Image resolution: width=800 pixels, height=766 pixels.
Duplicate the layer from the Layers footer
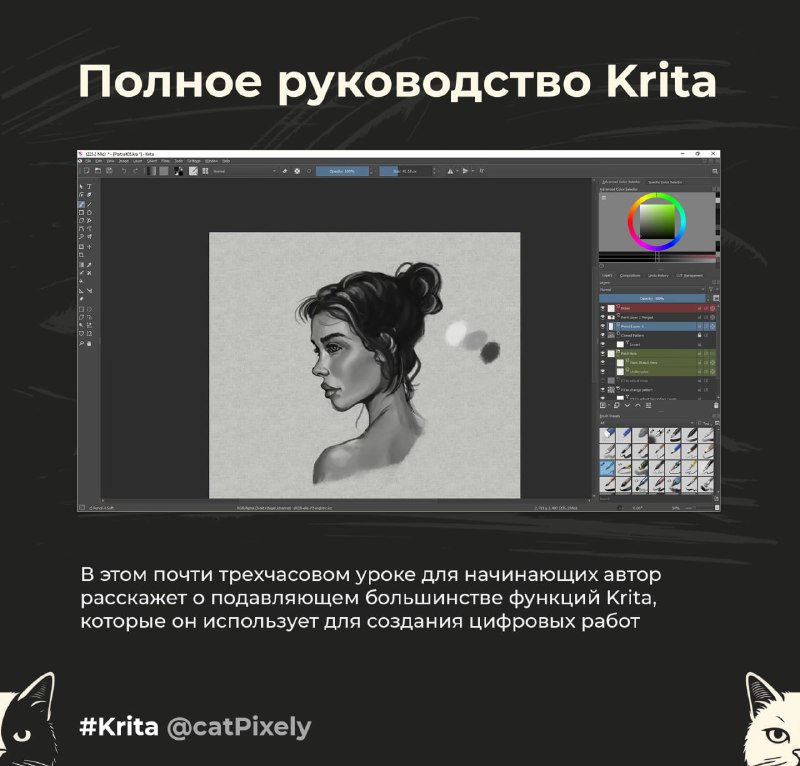[x=616, y=406]
